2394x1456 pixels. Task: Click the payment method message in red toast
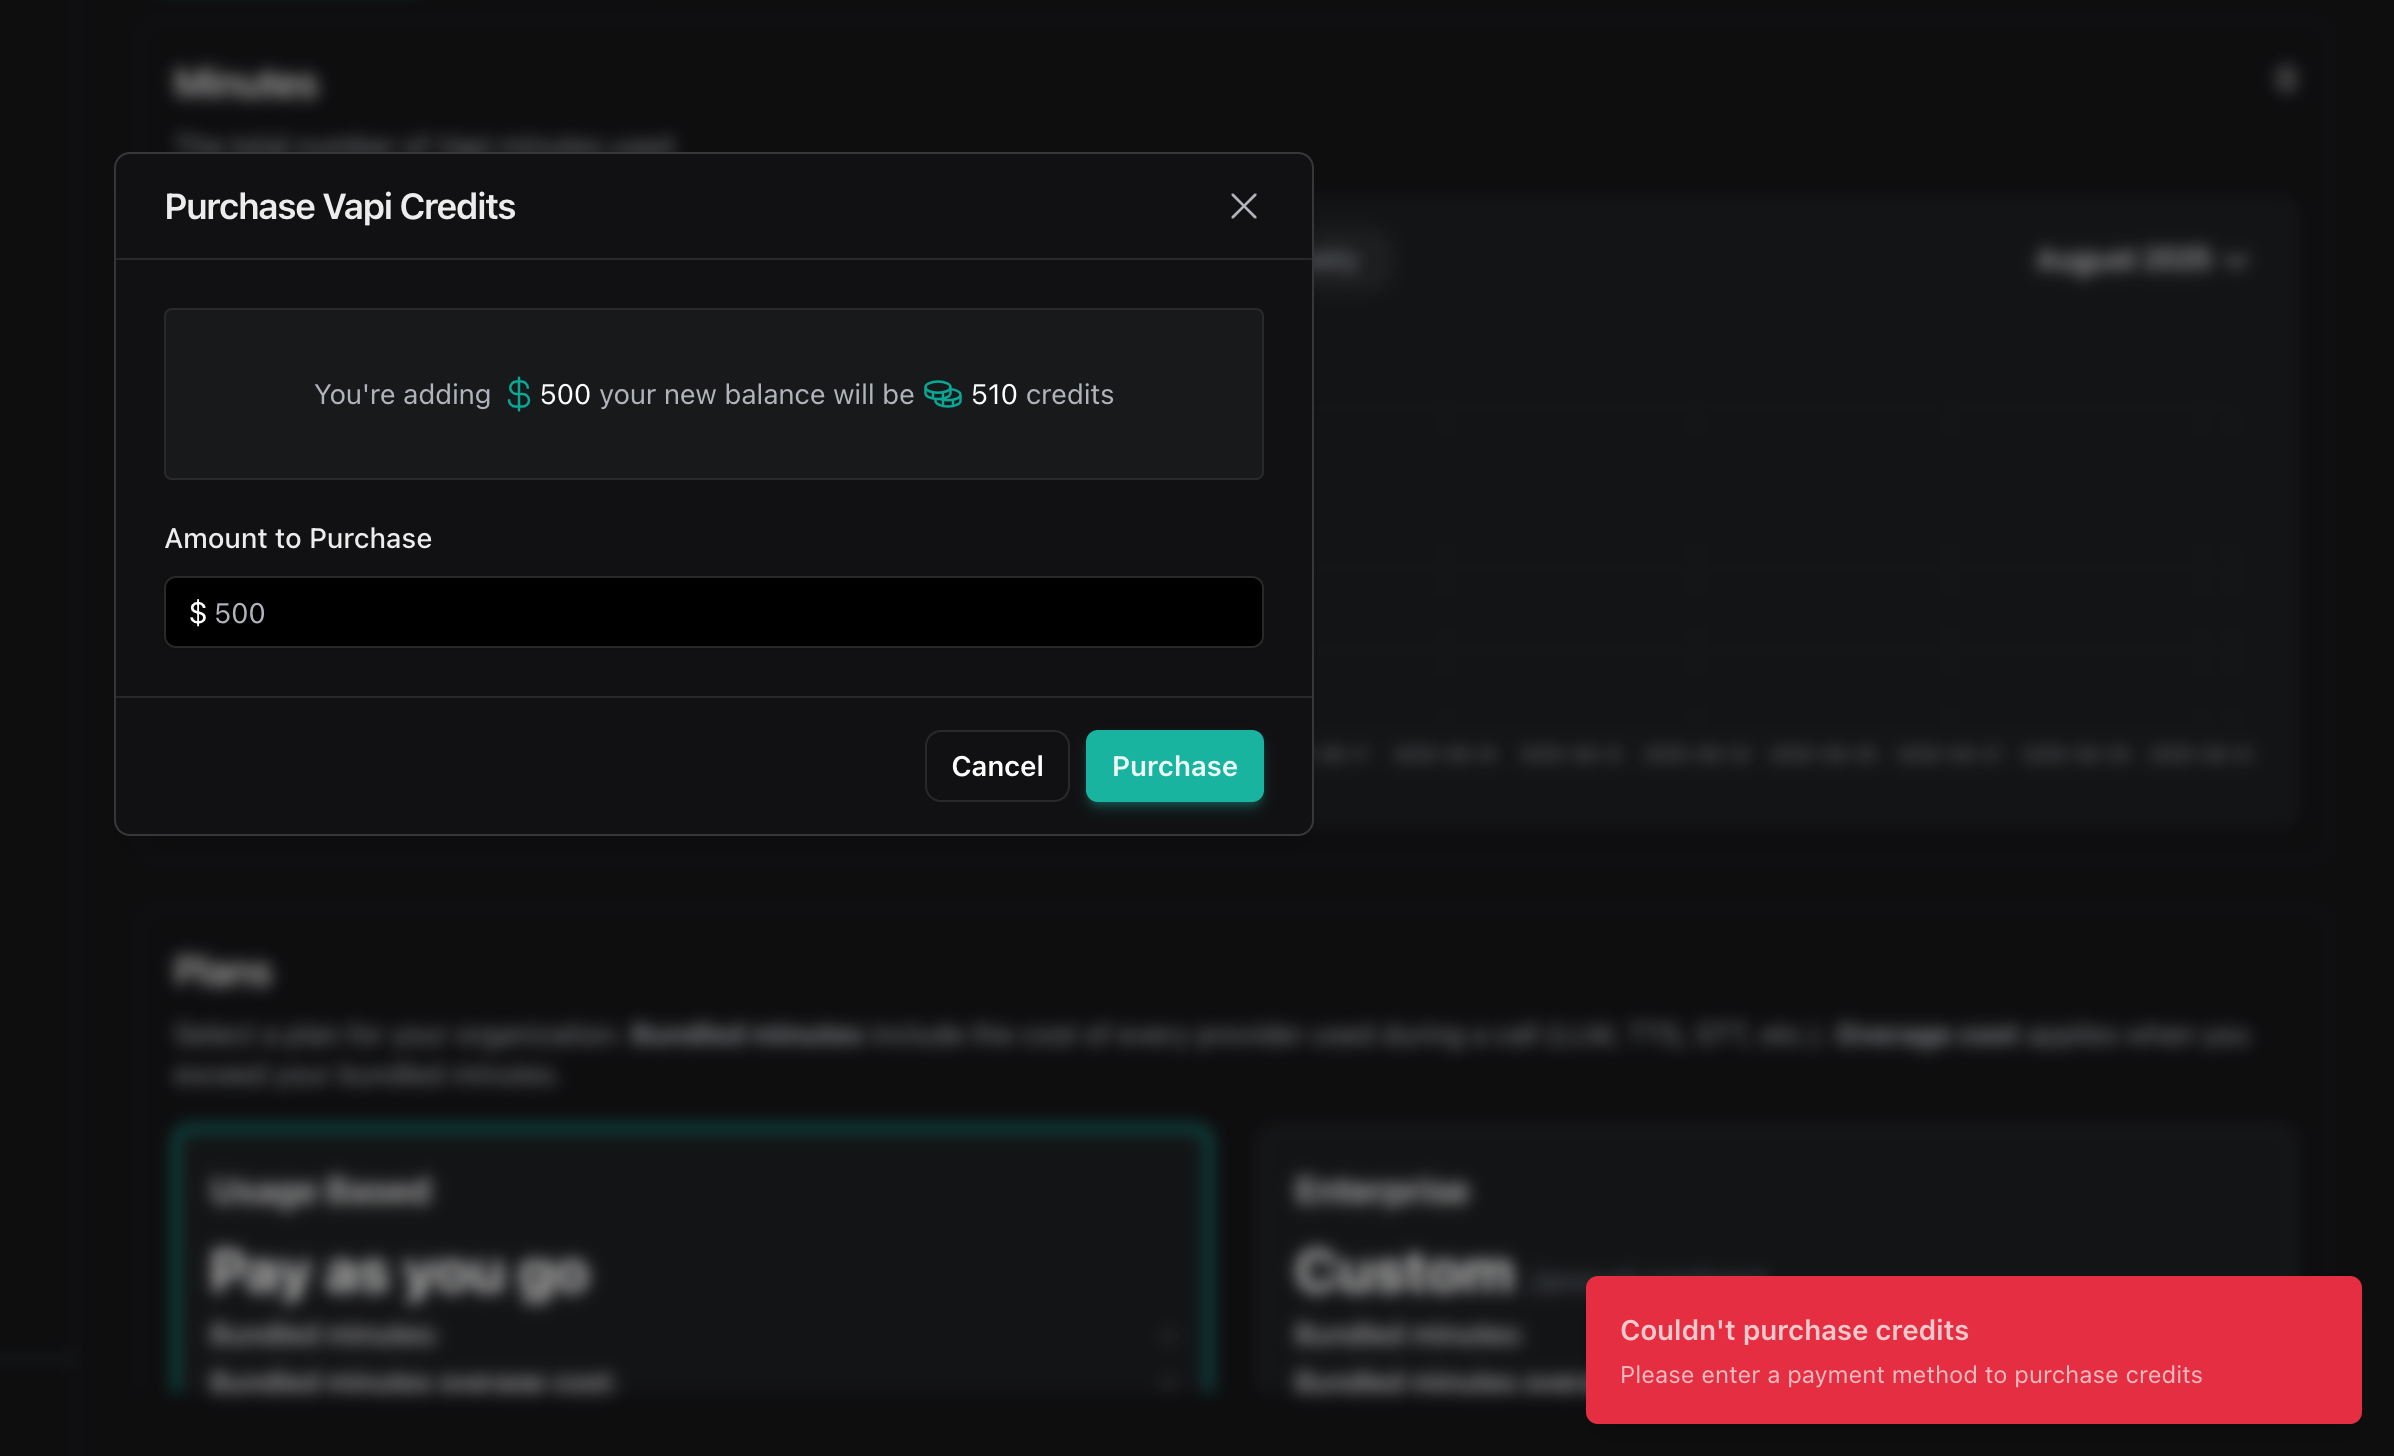[x=1910, y=1375]
